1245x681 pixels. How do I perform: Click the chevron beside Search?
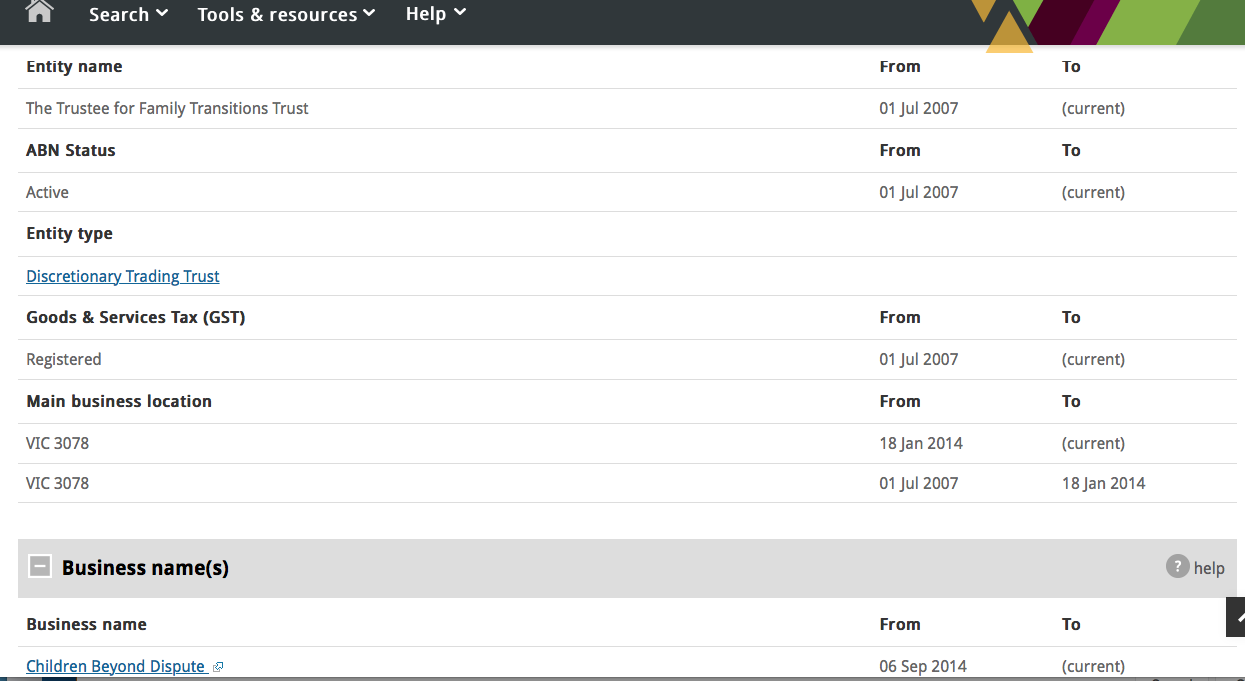coord(162,13)
